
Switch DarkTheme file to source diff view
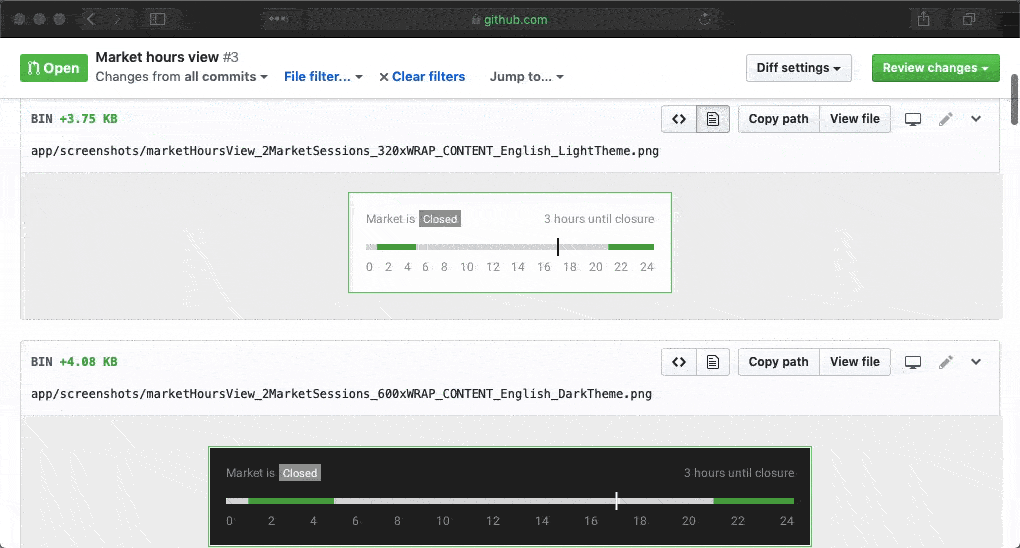679,362
